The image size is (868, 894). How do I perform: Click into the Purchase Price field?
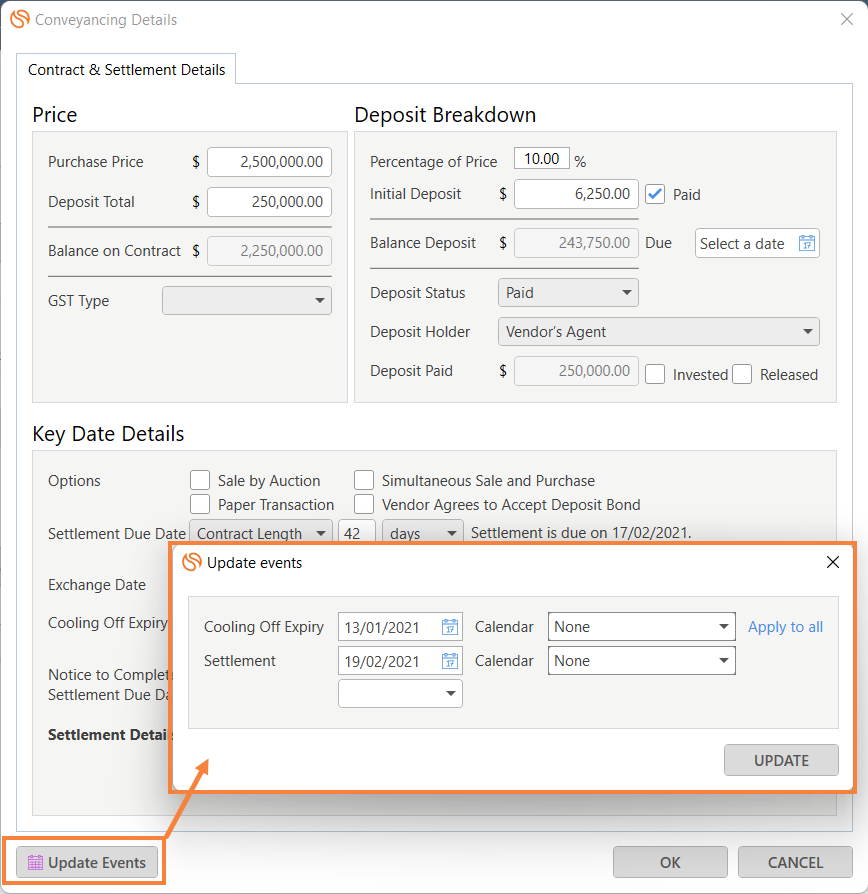[x=269, y=162]
